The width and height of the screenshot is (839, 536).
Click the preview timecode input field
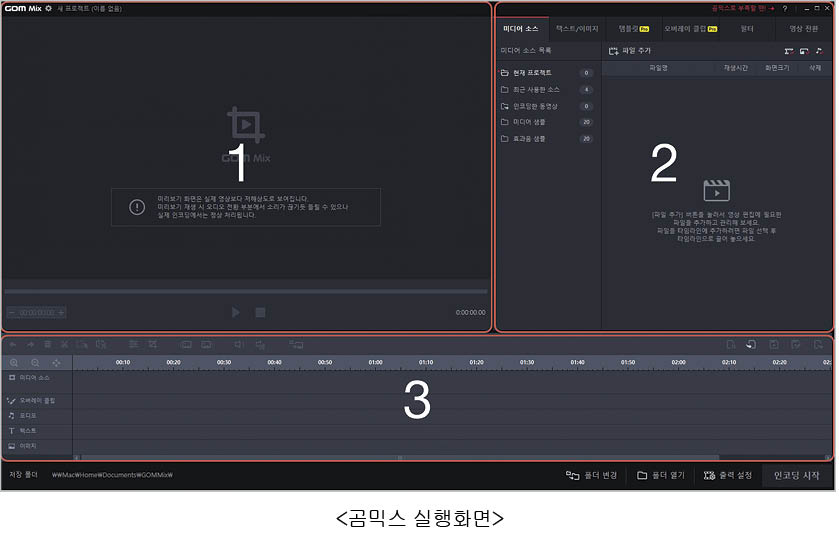(x=37, y=313)
